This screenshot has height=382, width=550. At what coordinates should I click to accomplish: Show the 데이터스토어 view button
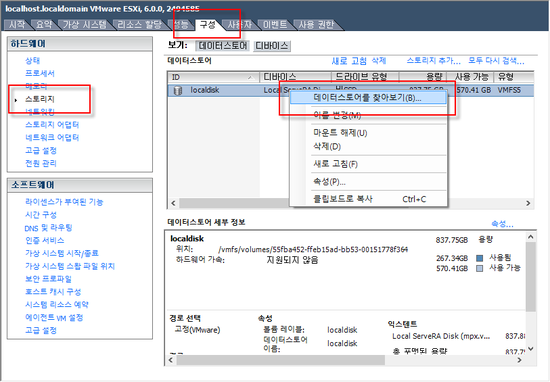tap(223, 46)
